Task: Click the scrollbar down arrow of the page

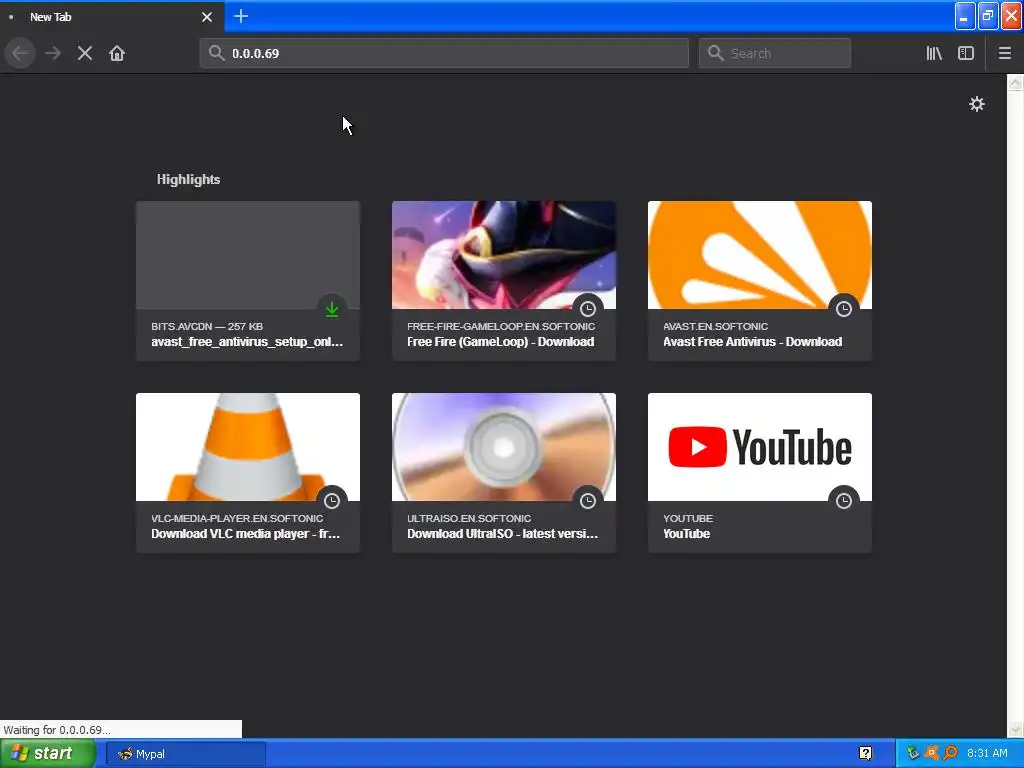Action: [1015, 729]
